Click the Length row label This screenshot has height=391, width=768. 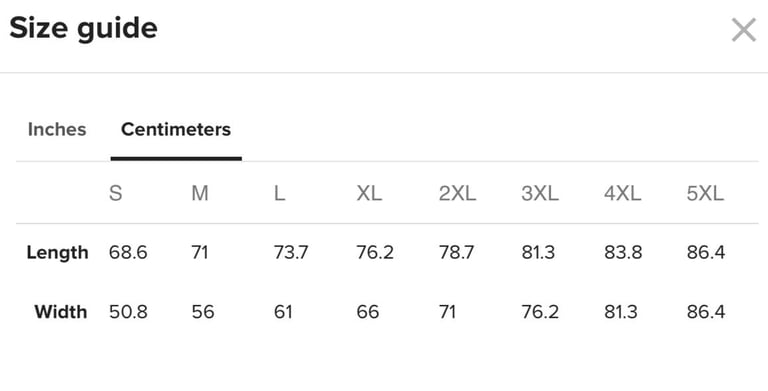pos(57,253)
